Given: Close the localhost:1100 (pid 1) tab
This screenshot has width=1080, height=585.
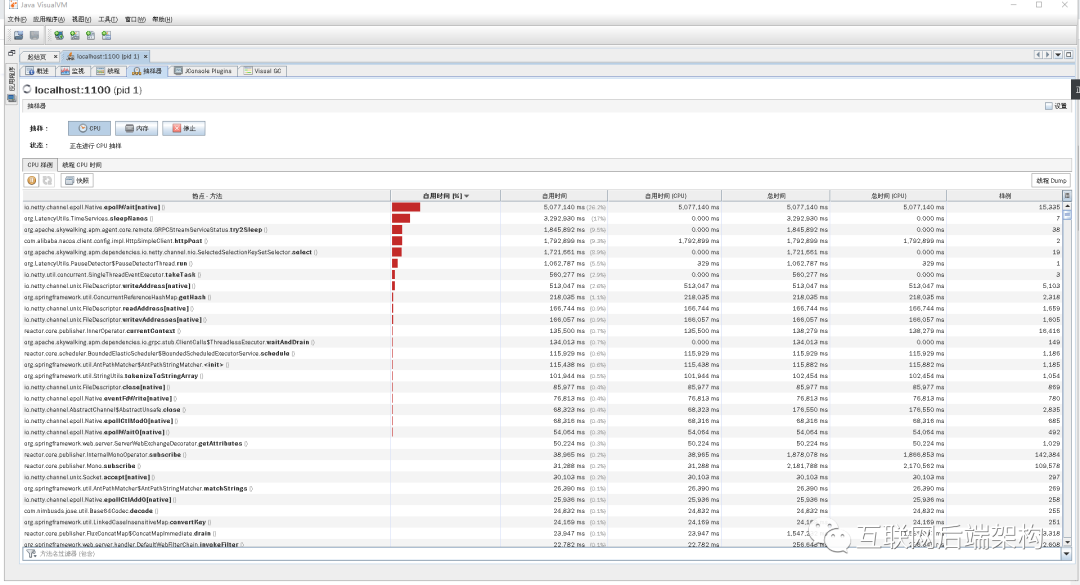Looking at the screenshot, I should click(145, 57).
